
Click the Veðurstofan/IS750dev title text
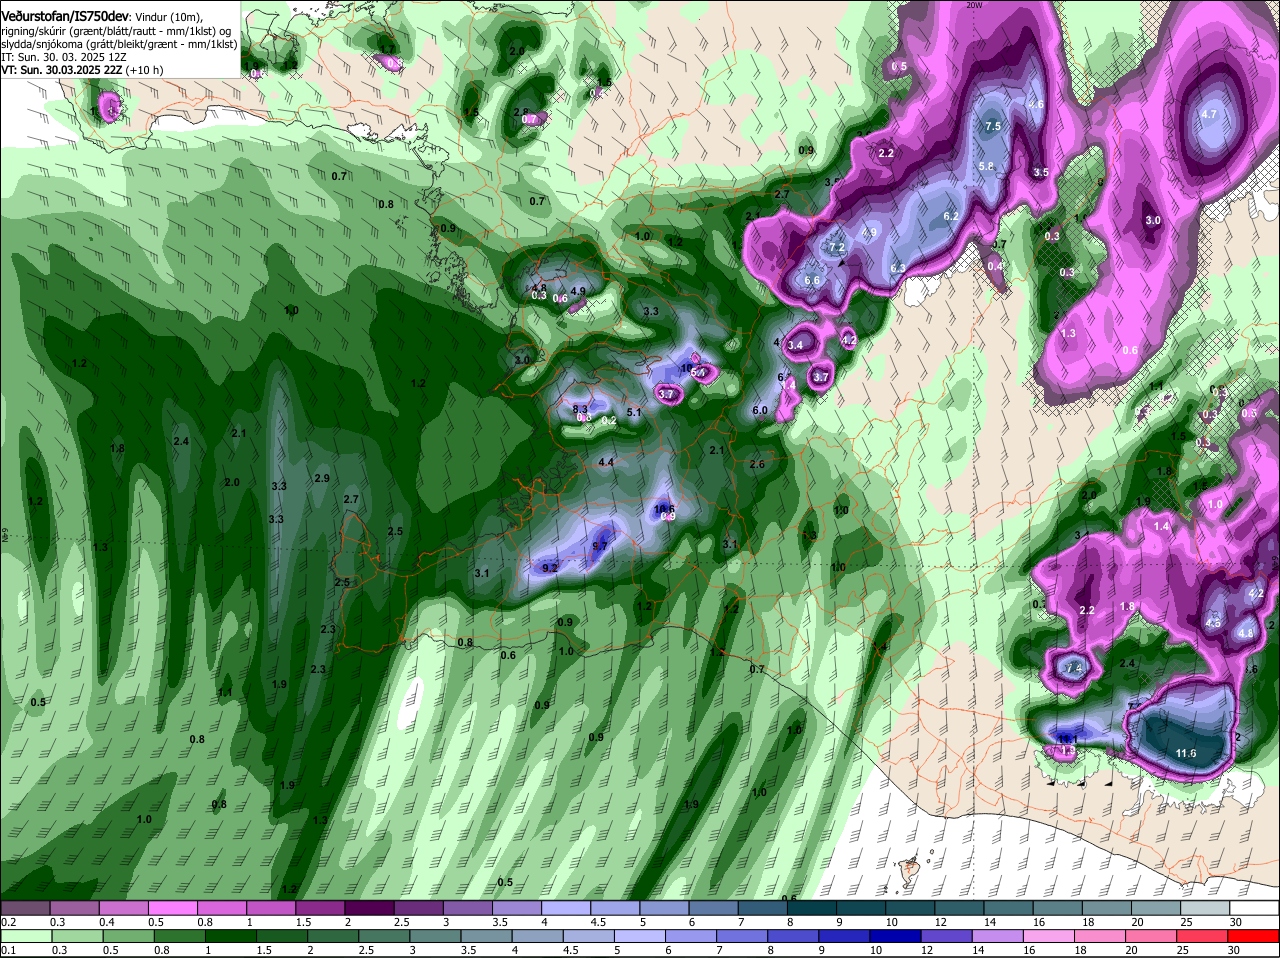(x=65, y=17)
